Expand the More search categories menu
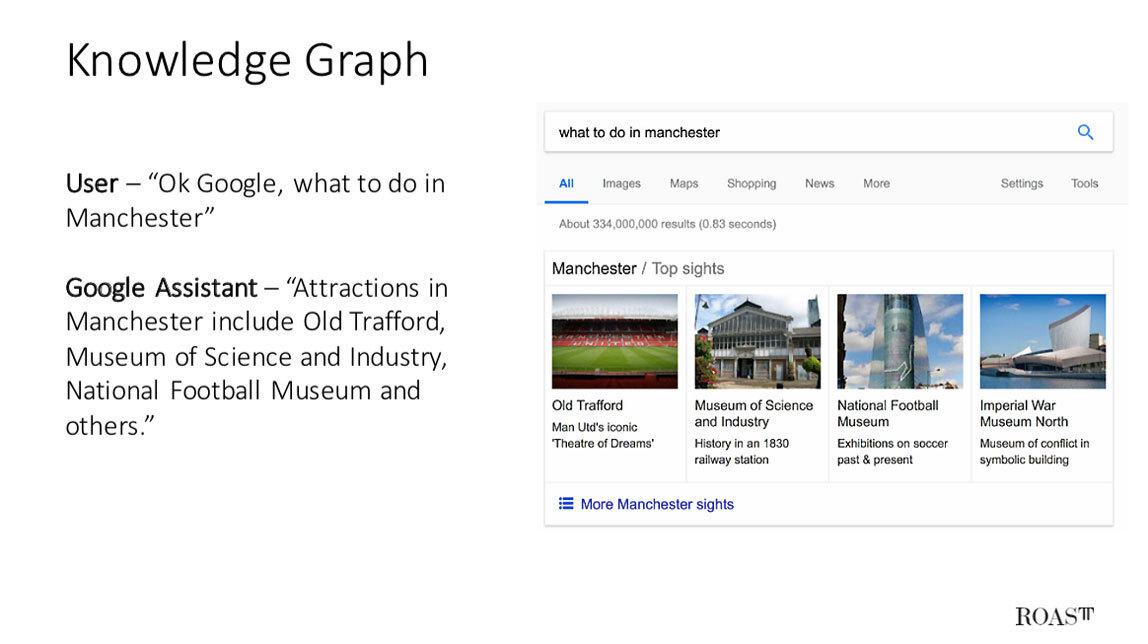This screenshot has width=1148, height=644. pyautogui.click(x=876, y=183)
